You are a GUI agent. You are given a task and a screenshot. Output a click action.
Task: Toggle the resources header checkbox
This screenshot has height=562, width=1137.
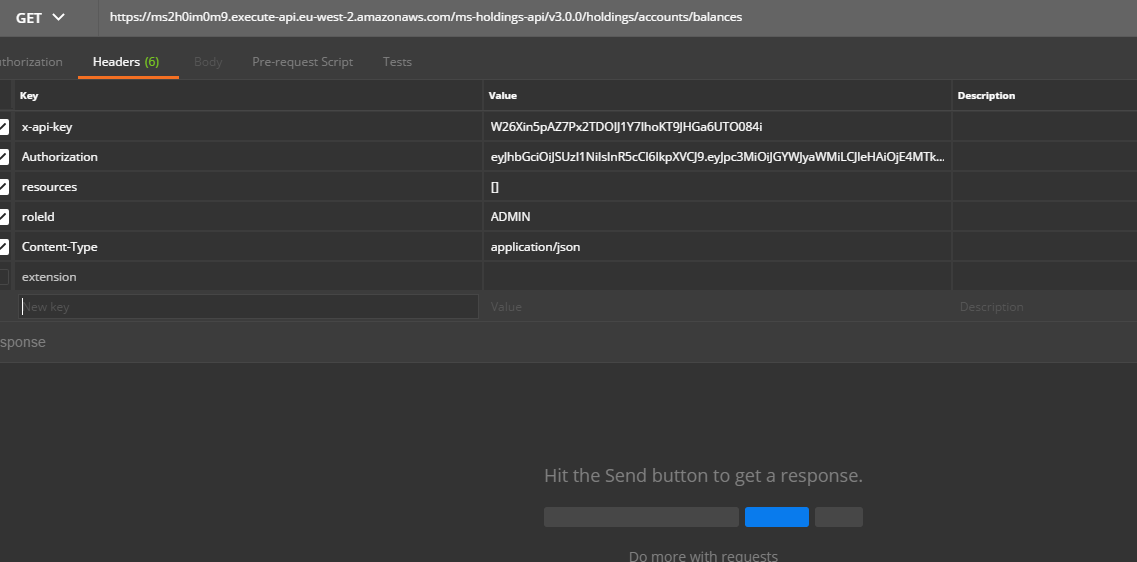(x=4, y=187)
